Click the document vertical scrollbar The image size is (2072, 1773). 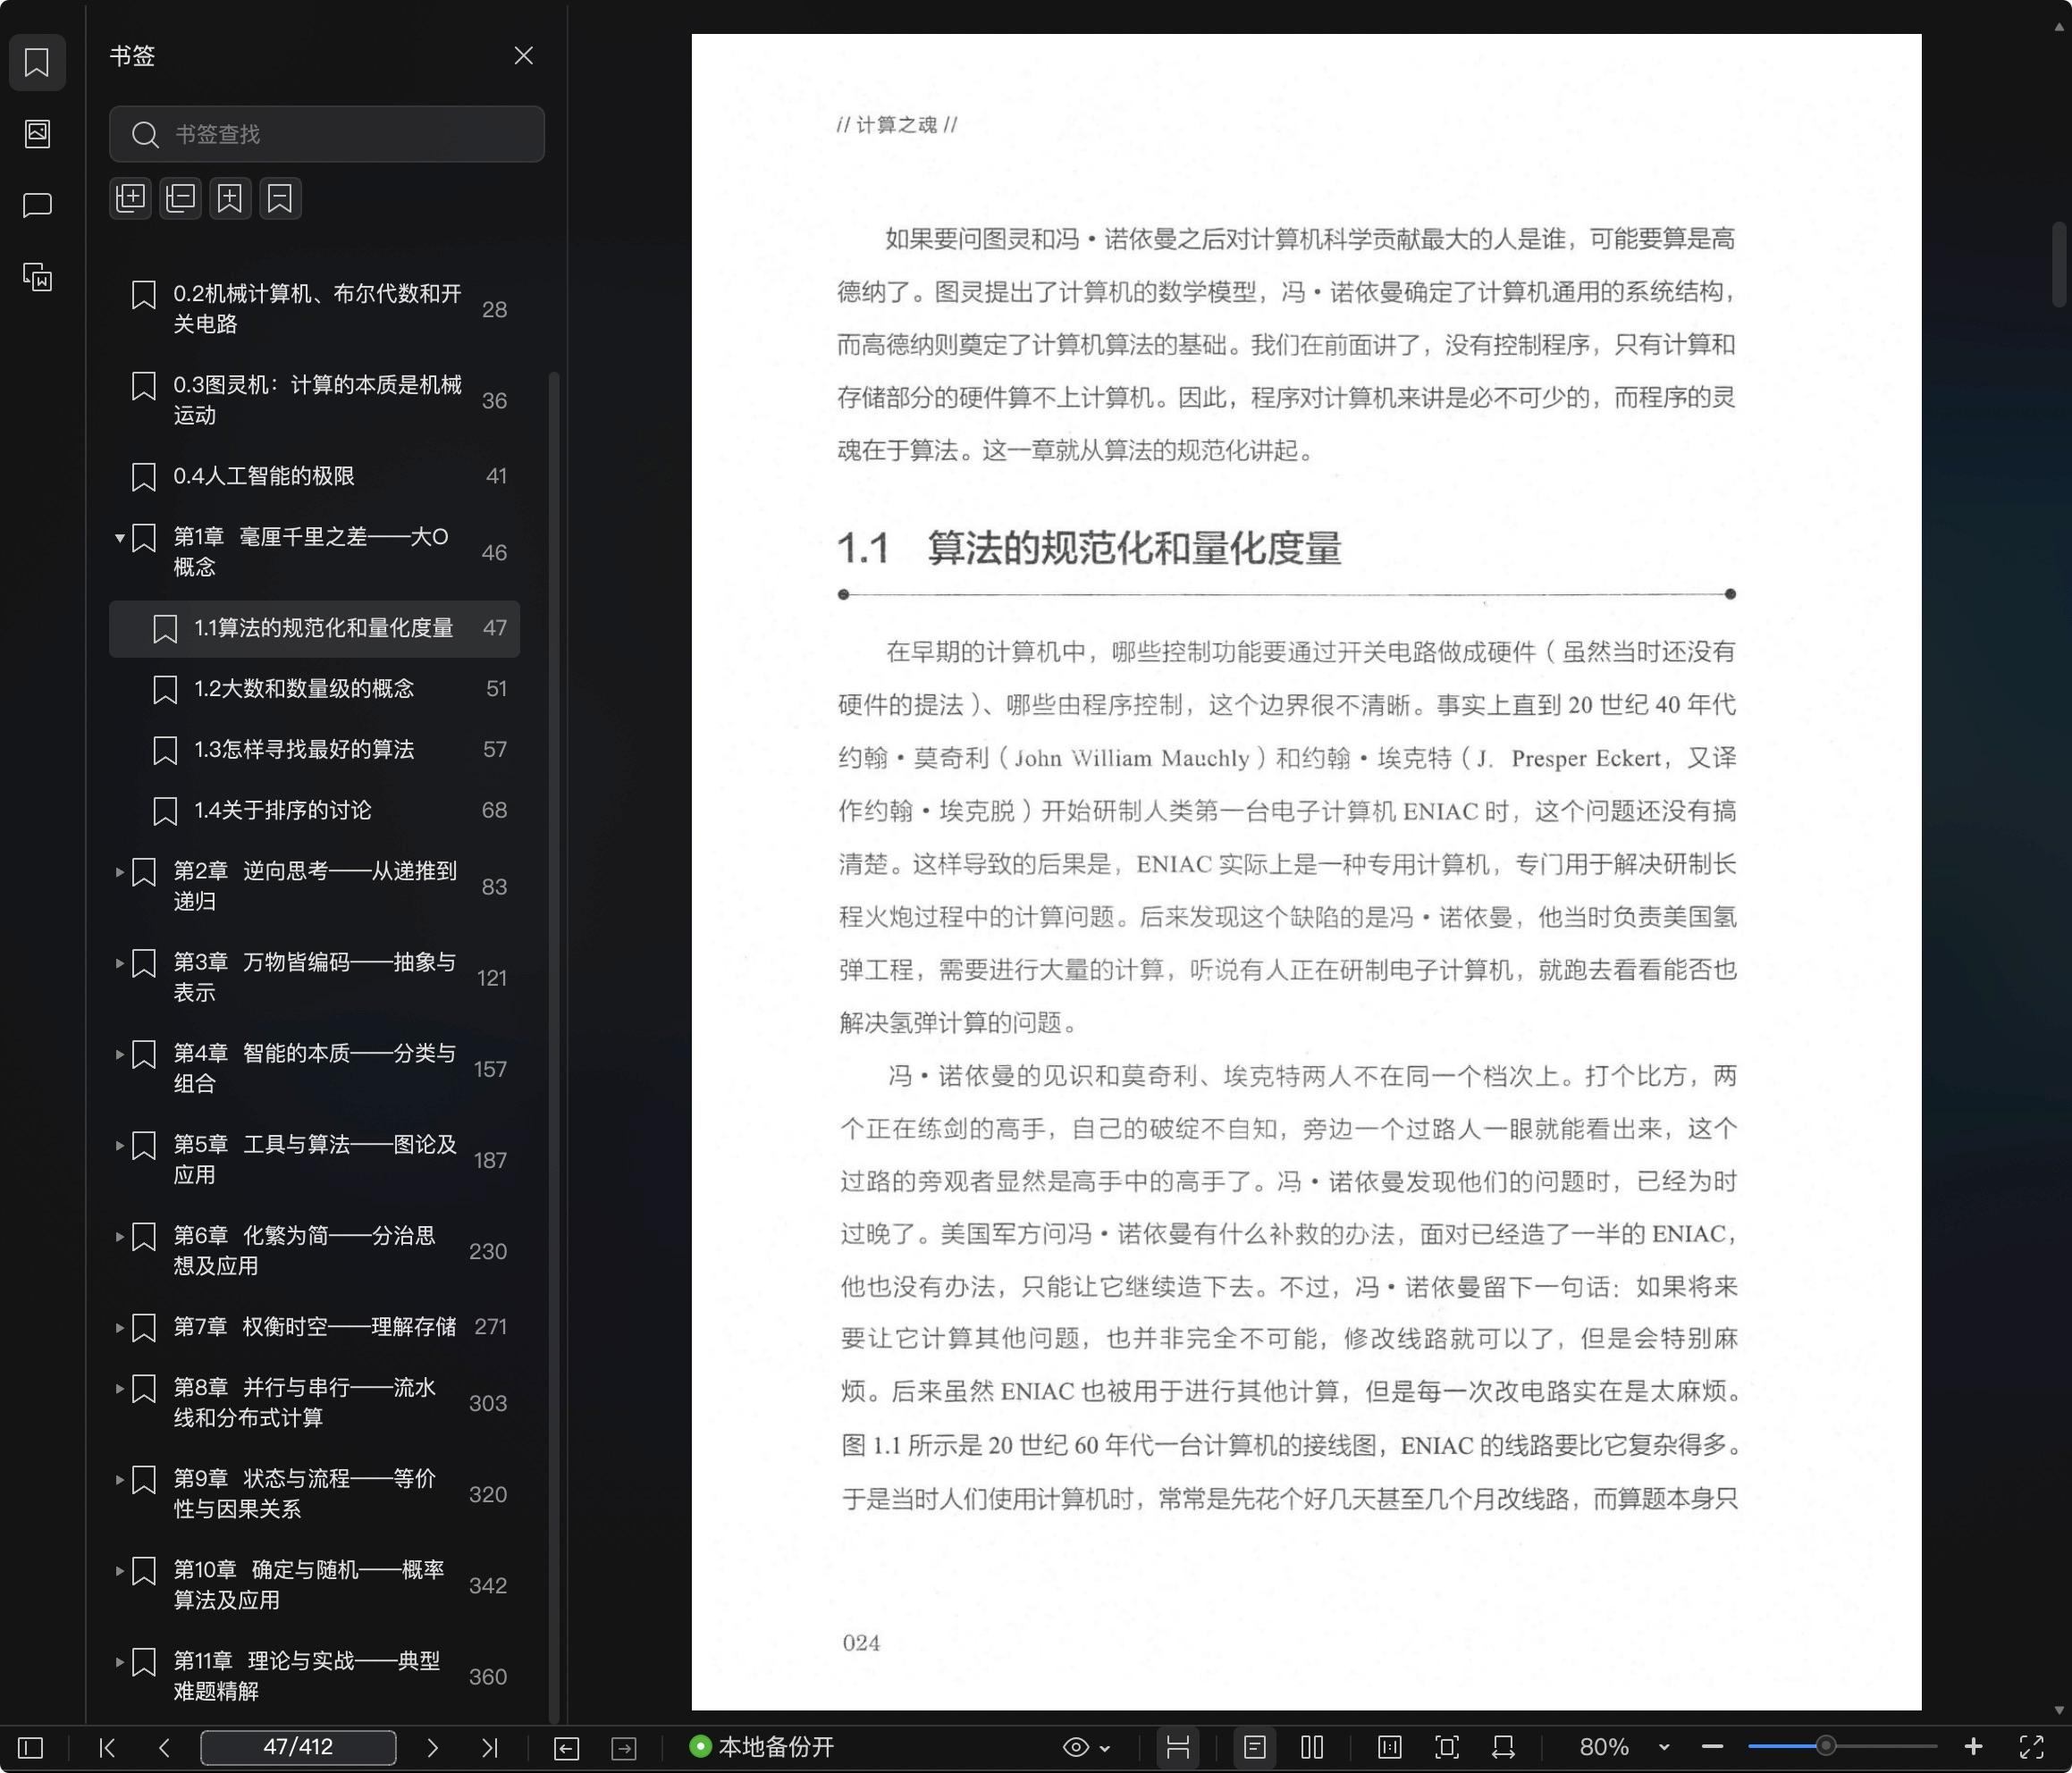2059,266
